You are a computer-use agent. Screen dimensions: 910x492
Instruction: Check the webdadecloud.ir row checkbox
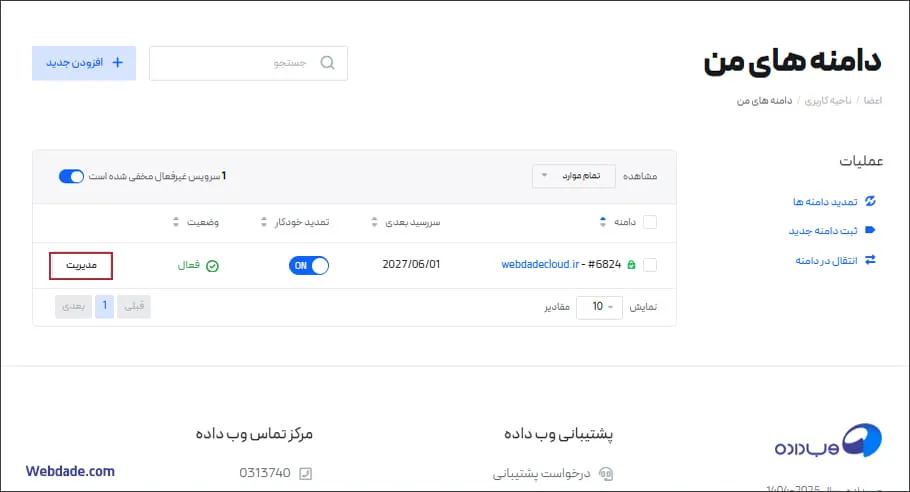point(650,265)
